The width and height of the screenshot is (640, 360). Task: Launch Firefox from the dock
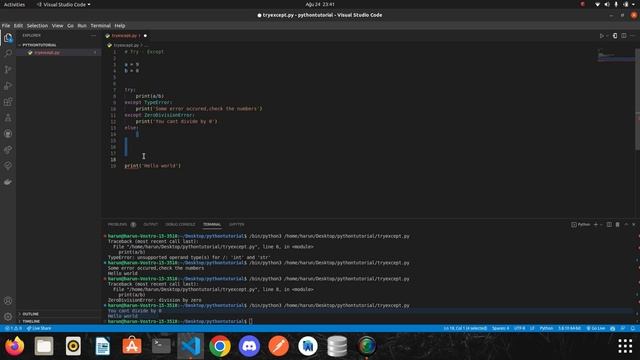[x=15, y=346]
